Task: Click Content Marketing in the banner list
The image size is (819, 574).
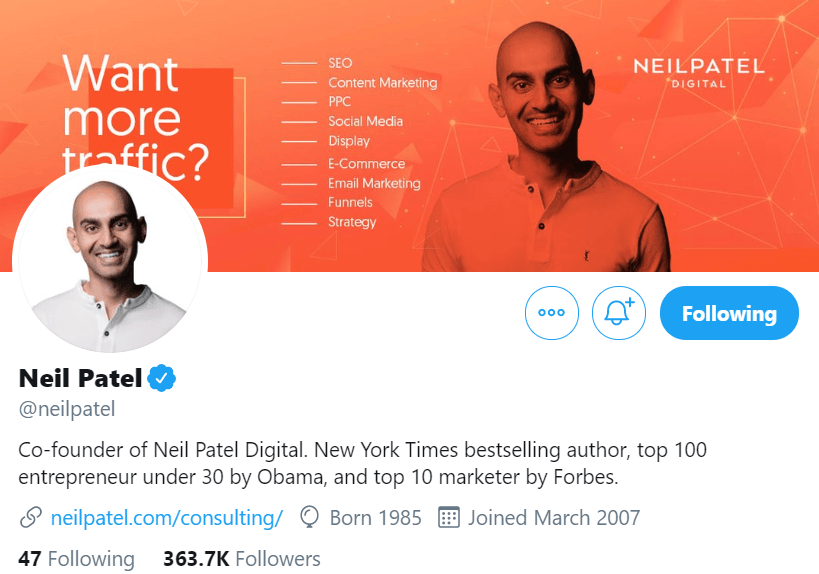Action: pyautogui.click(x=382, y=83)
